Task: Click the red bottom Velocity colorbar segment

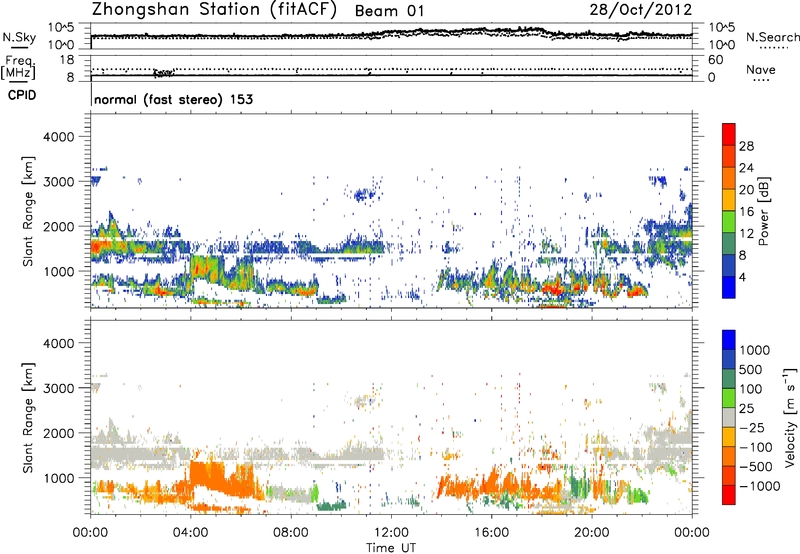Action: (729, 495)
